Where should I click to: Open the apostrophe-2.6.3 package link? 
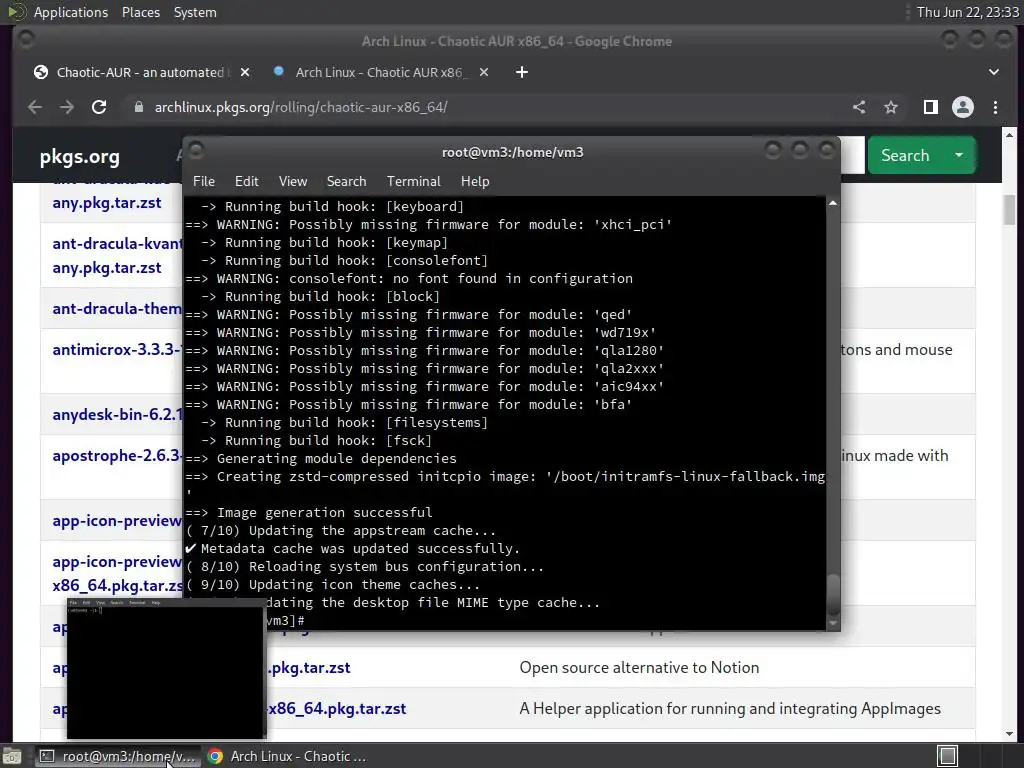click(x=117, y=455)
